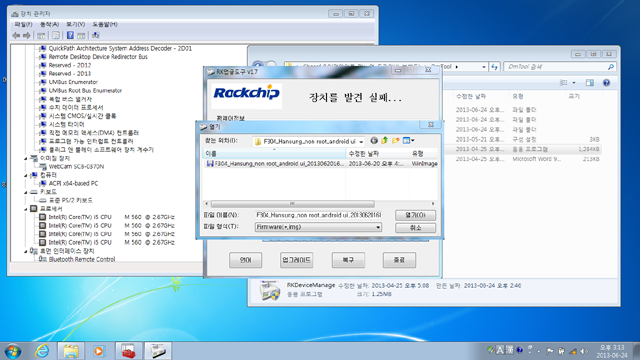This screenshot has width=640, height=360.
Task: Select ACPI x64-based PC entry
Action: coord(73,183)
